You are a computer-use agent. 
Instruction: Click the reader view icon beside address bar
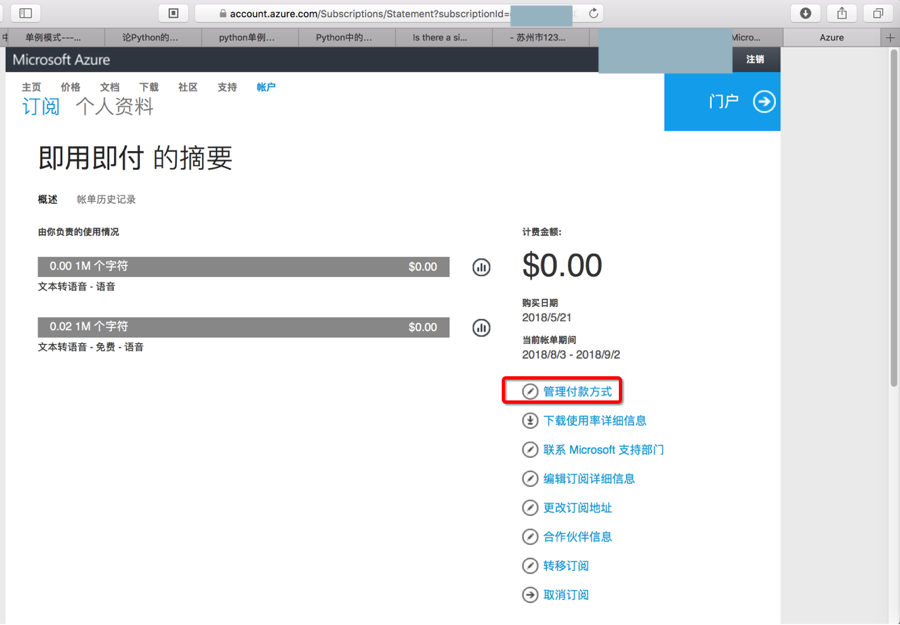point(173,13)
